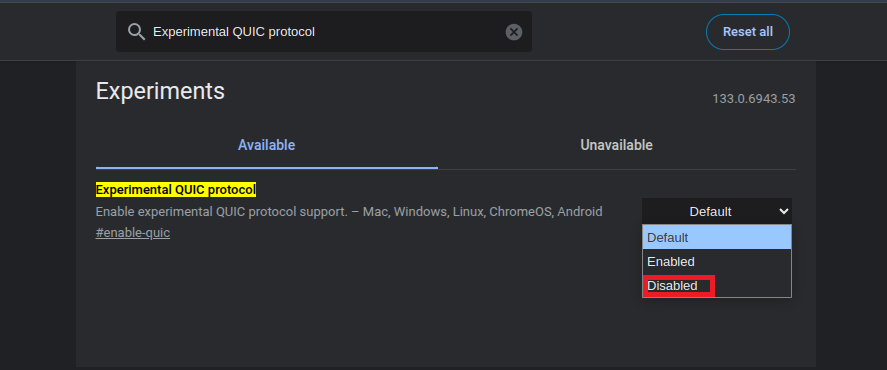Open the Unavailable tab
887x370 pixels.
617,145
